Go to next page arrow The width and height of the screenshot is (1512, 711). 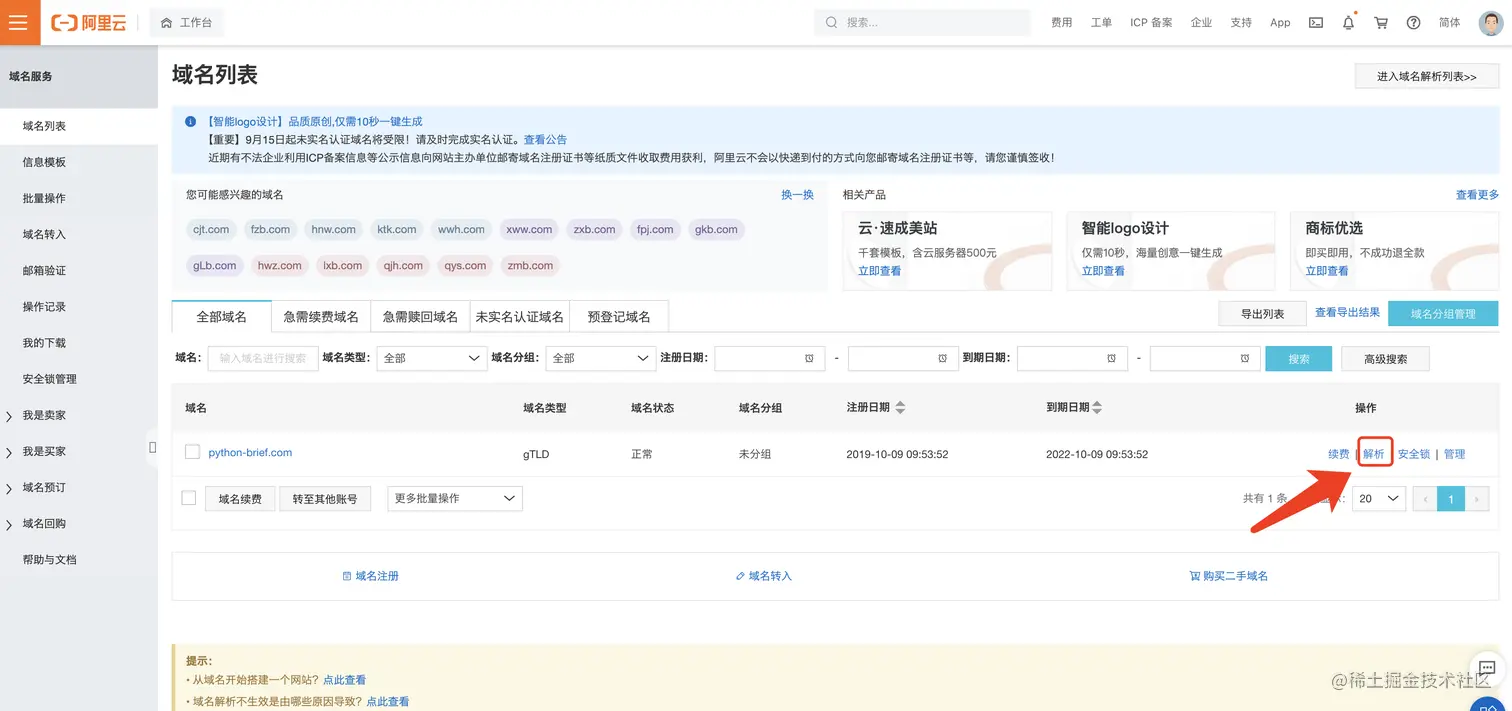click(x=1477, y=499)
